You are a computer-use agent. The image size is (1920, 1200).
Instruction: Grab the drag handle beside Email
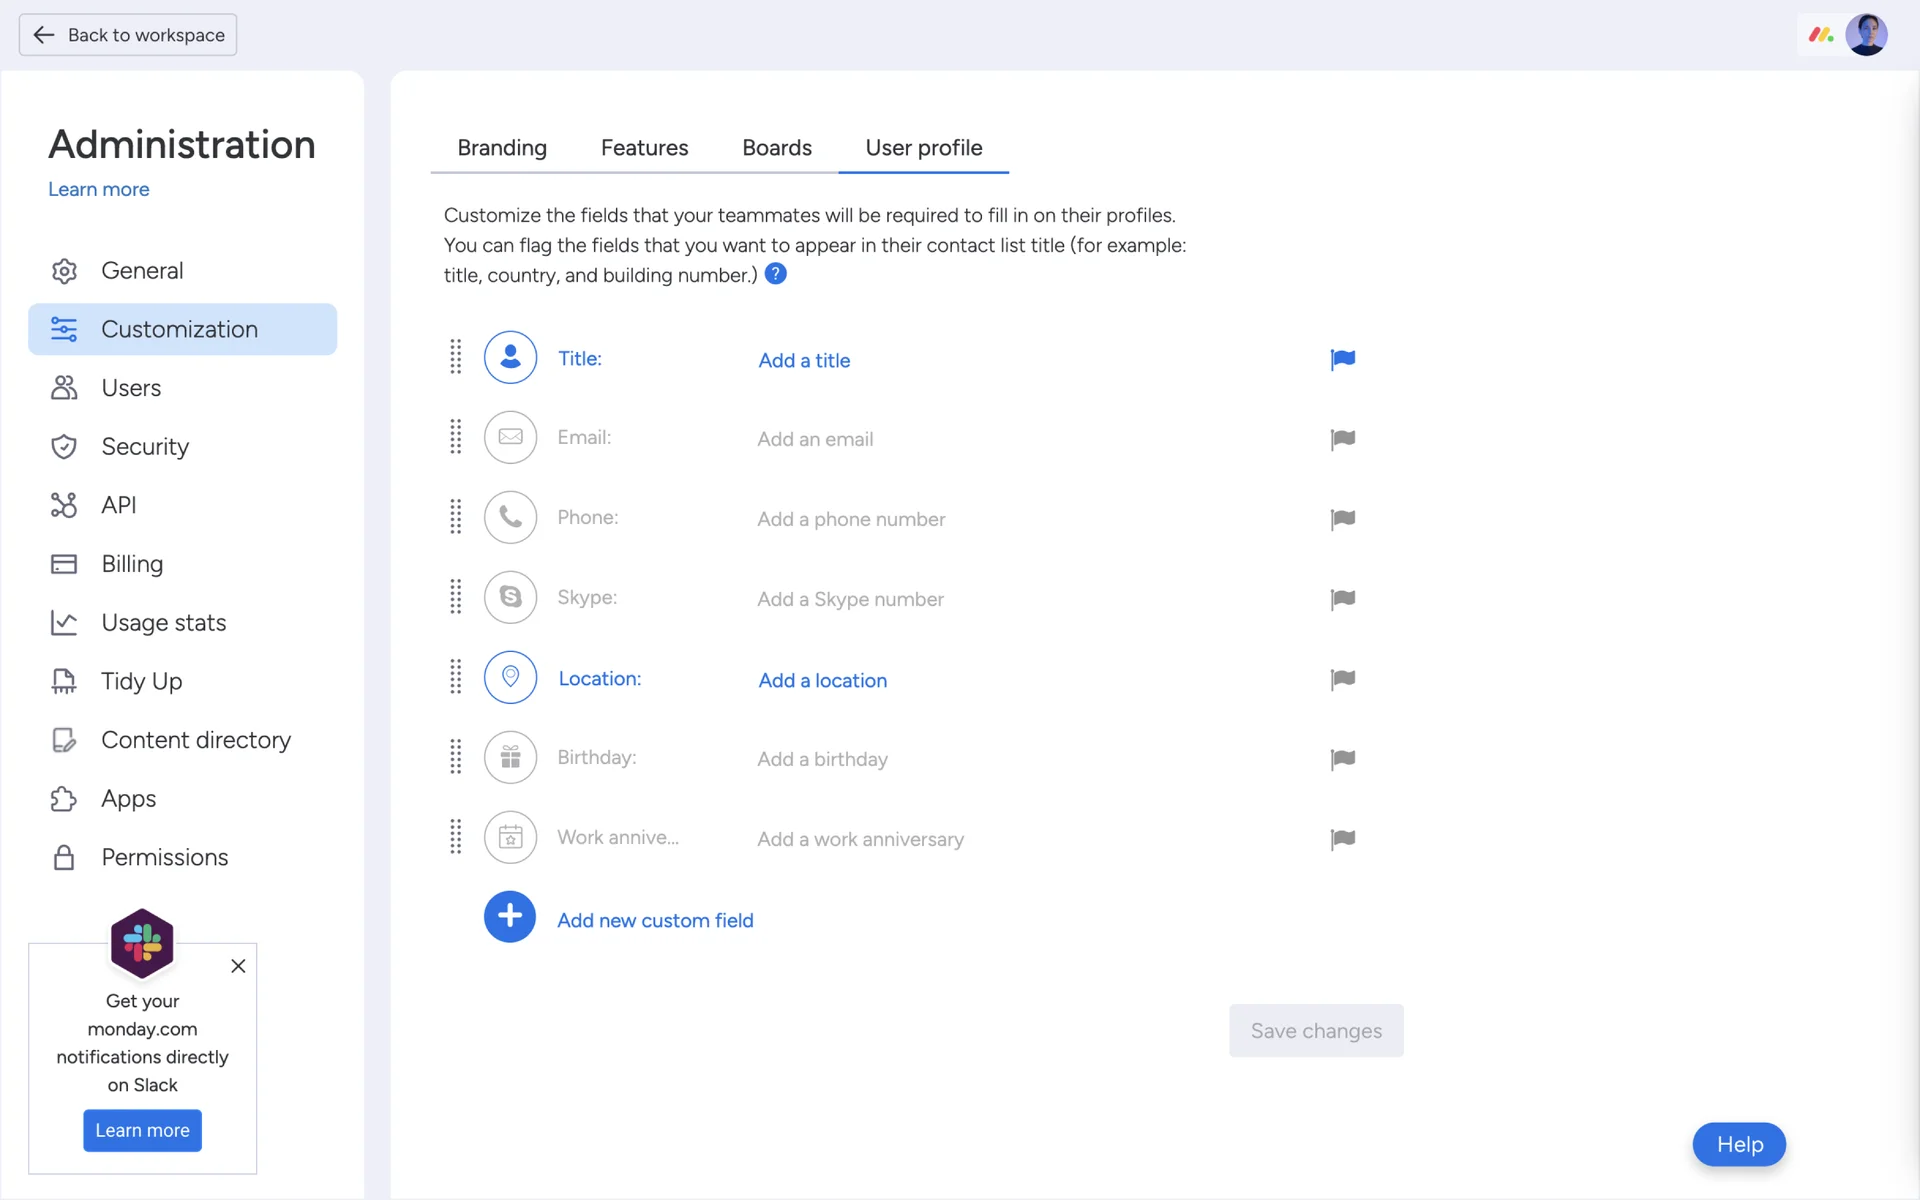click(456, 437)
